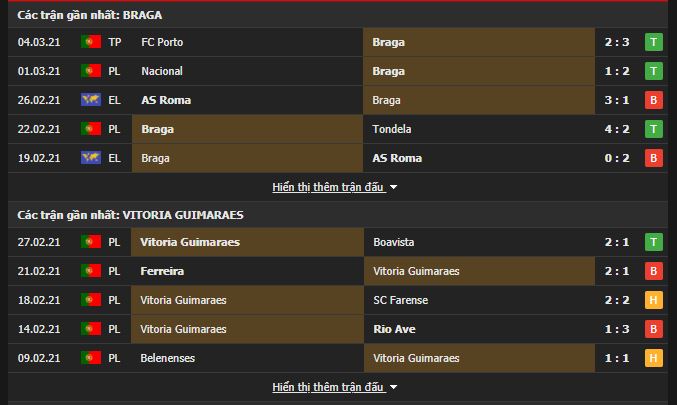Click the Portugal flag on the 04.03.21 row
The width and height of the screenshot is (677, 405).
(x=91, y=42)
